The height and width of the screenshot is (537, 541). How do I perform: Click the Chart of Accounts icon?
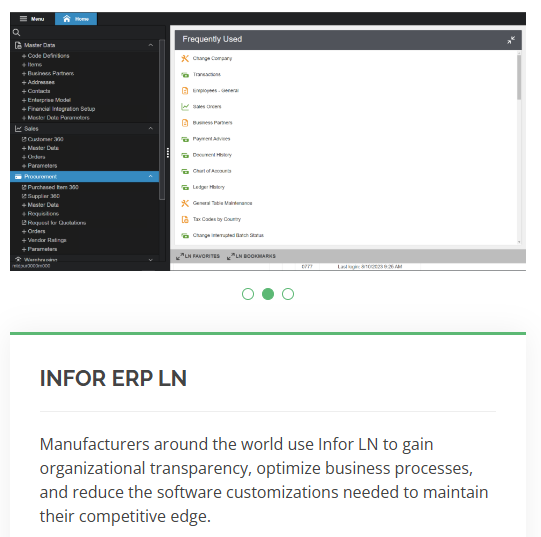click(x=185, y=171)
